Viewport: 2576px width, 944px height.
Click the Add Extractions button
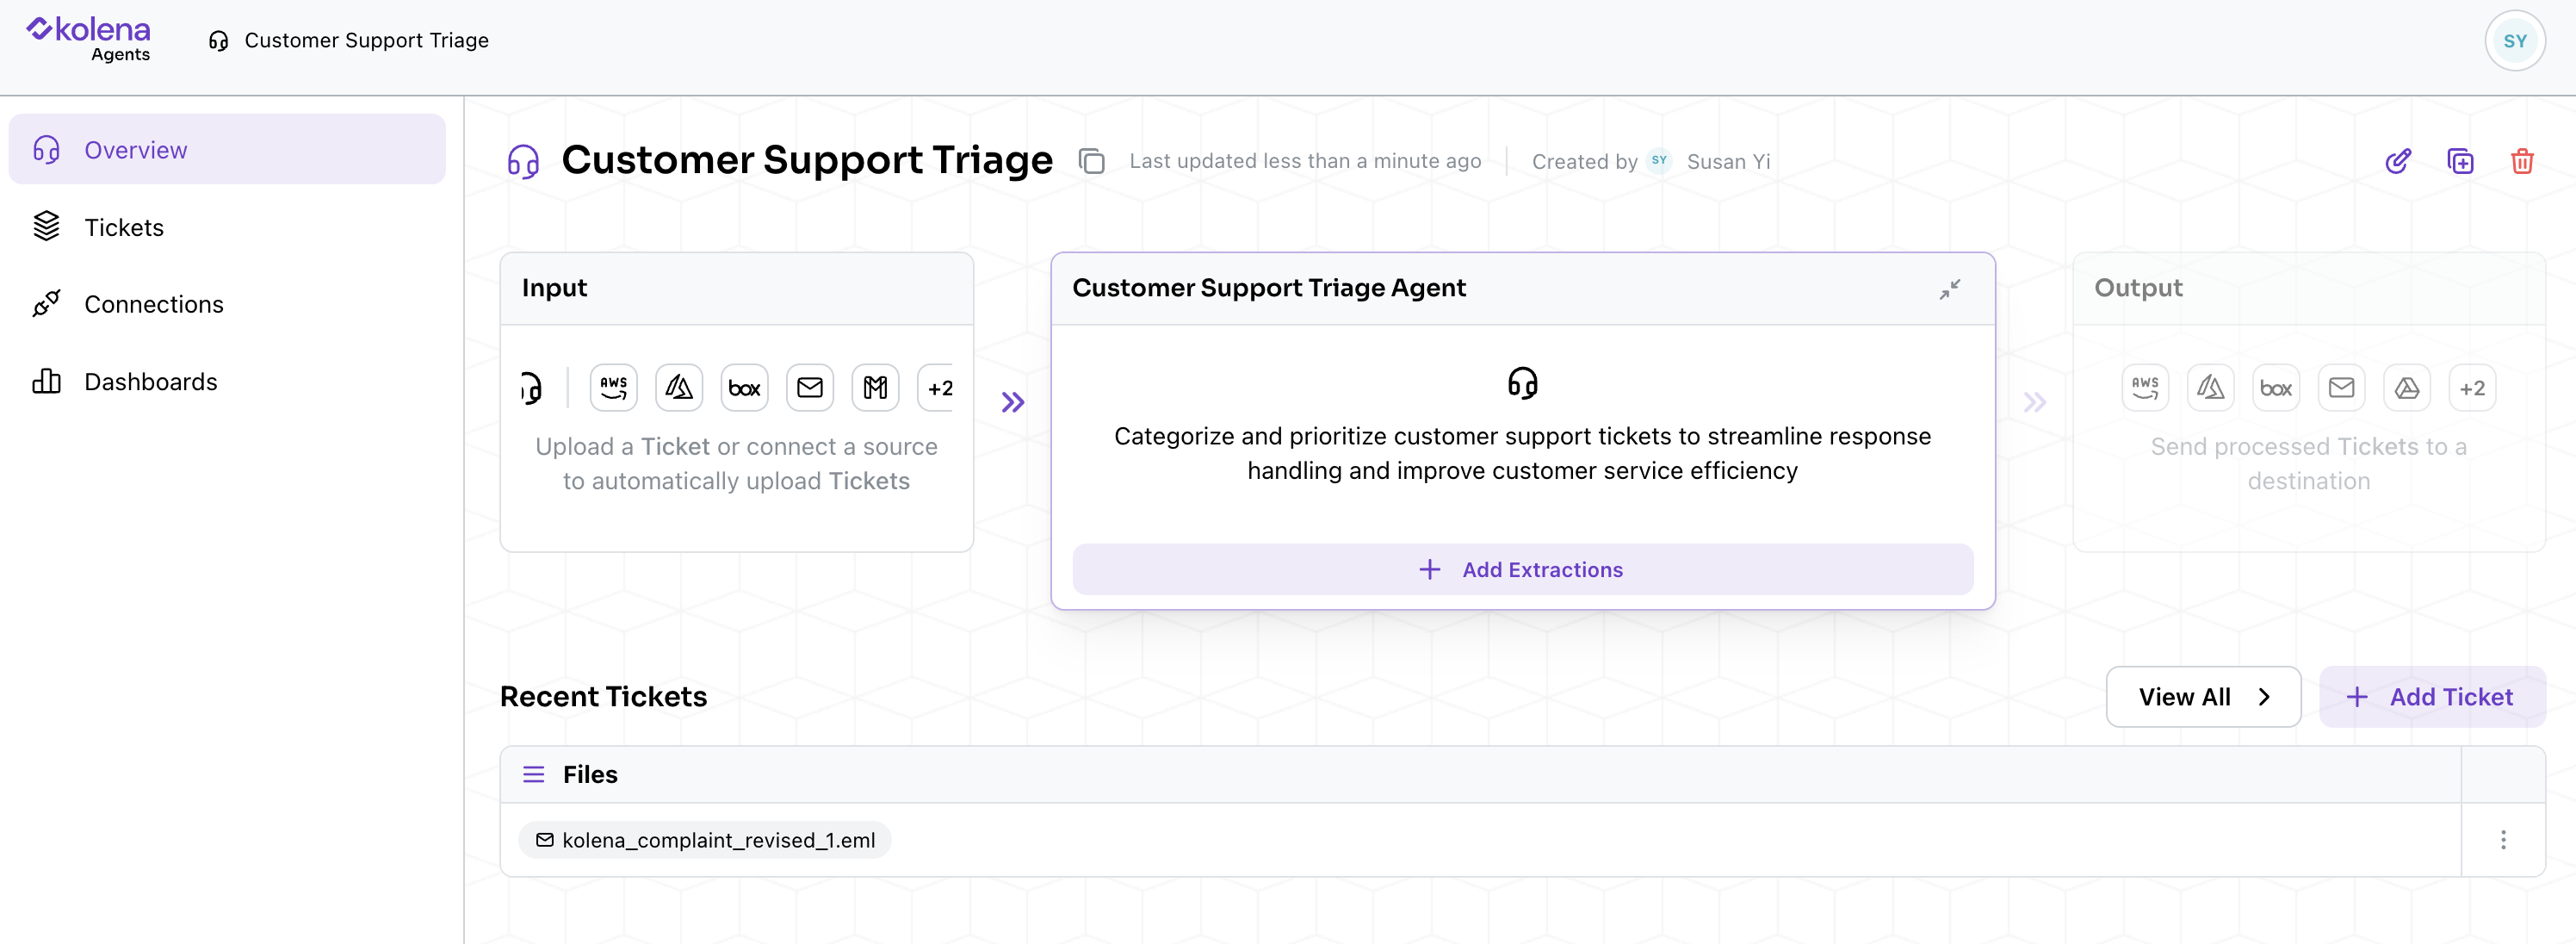tap(1522, 569)
